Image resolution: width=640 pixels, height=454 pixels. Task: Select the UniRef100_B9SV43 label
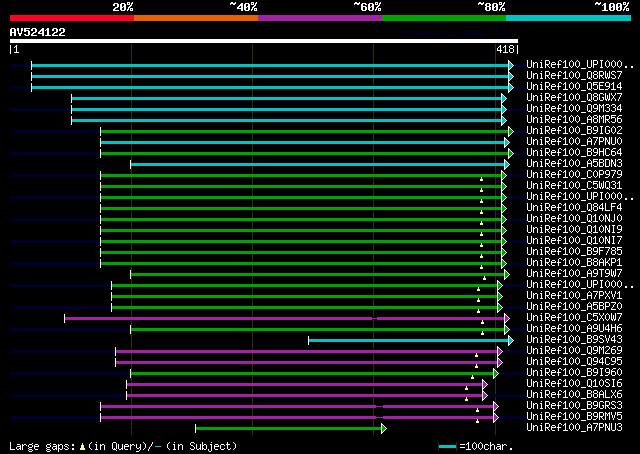tap(574, 340)
